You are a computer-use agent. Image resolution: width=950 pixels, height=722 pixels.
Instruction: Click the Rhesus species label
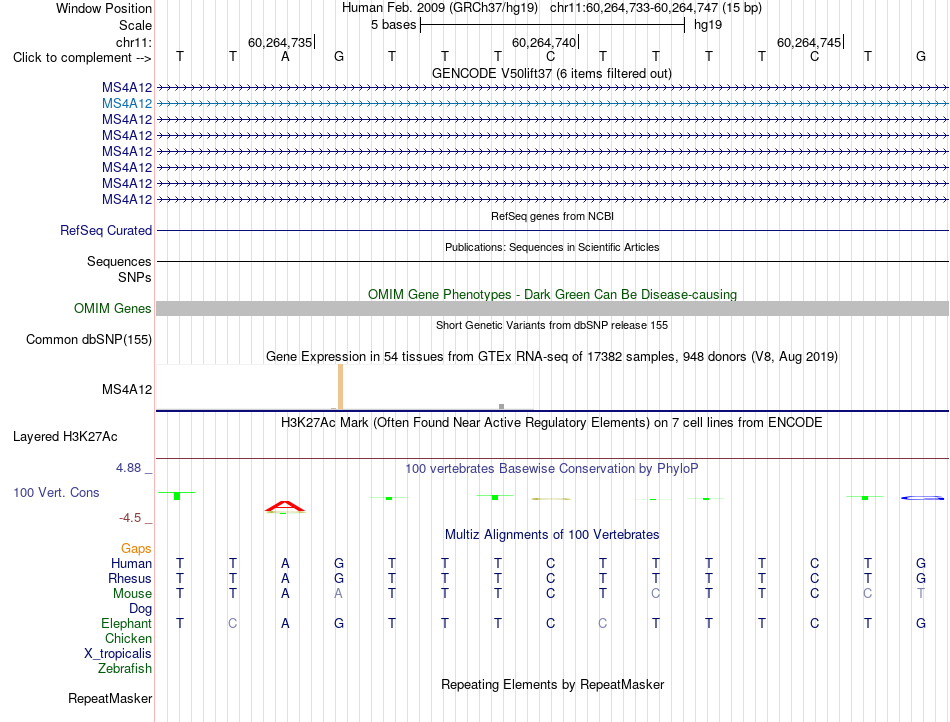130,578
